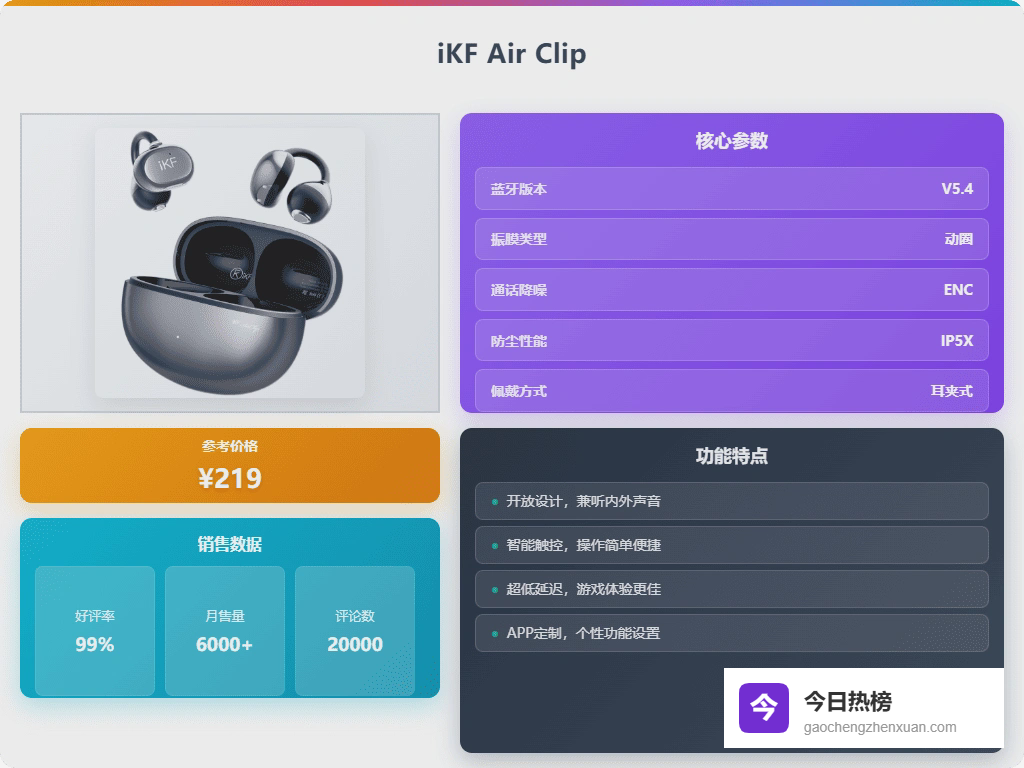Click the 核心参数 section heading

[x=731, y=141]
